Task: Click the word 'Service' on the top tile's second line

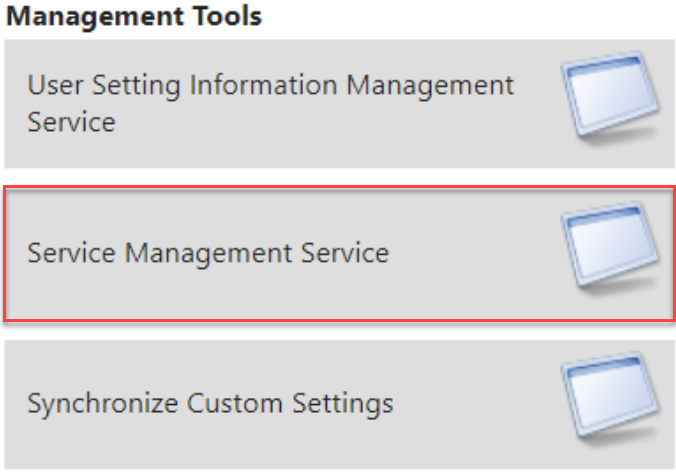Action: point(72,122)
